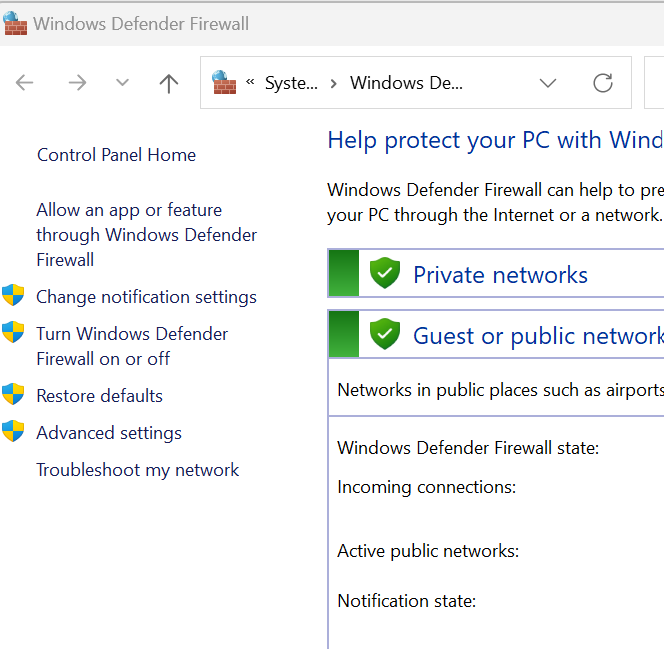664x649 pixels.
Task: Click 'Windows Defender Firewall state:' label
Action: click(x=468, y=448)
